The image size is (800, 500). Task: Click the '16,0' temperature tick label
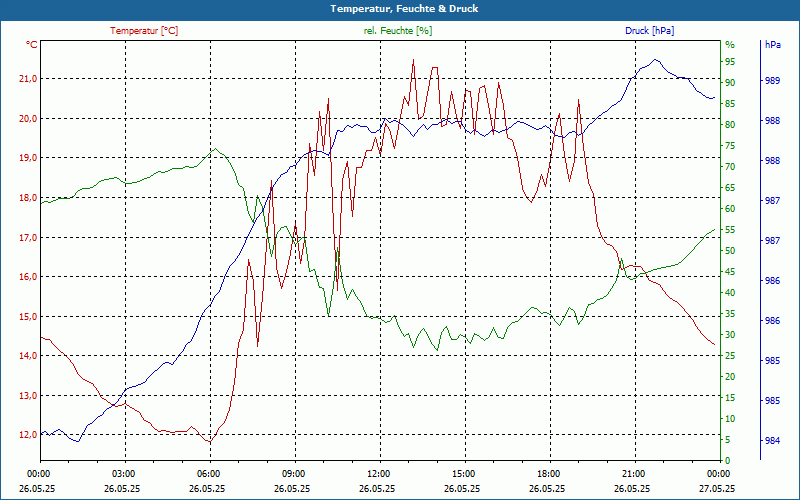pyautogui.click(x=29, y=277)
